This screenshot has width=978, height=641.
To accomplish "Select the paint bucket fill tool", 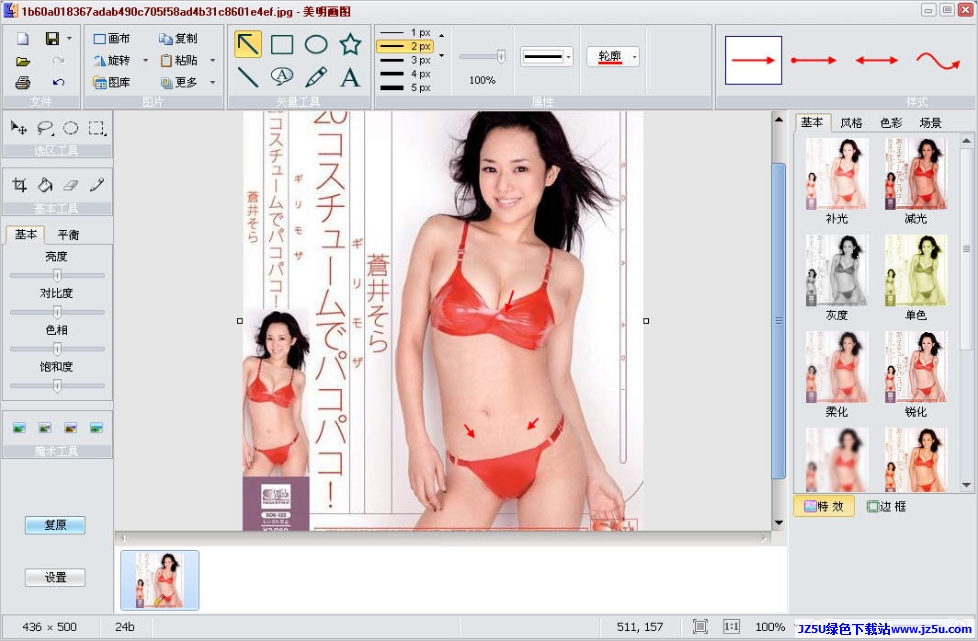I will (45, 185).
